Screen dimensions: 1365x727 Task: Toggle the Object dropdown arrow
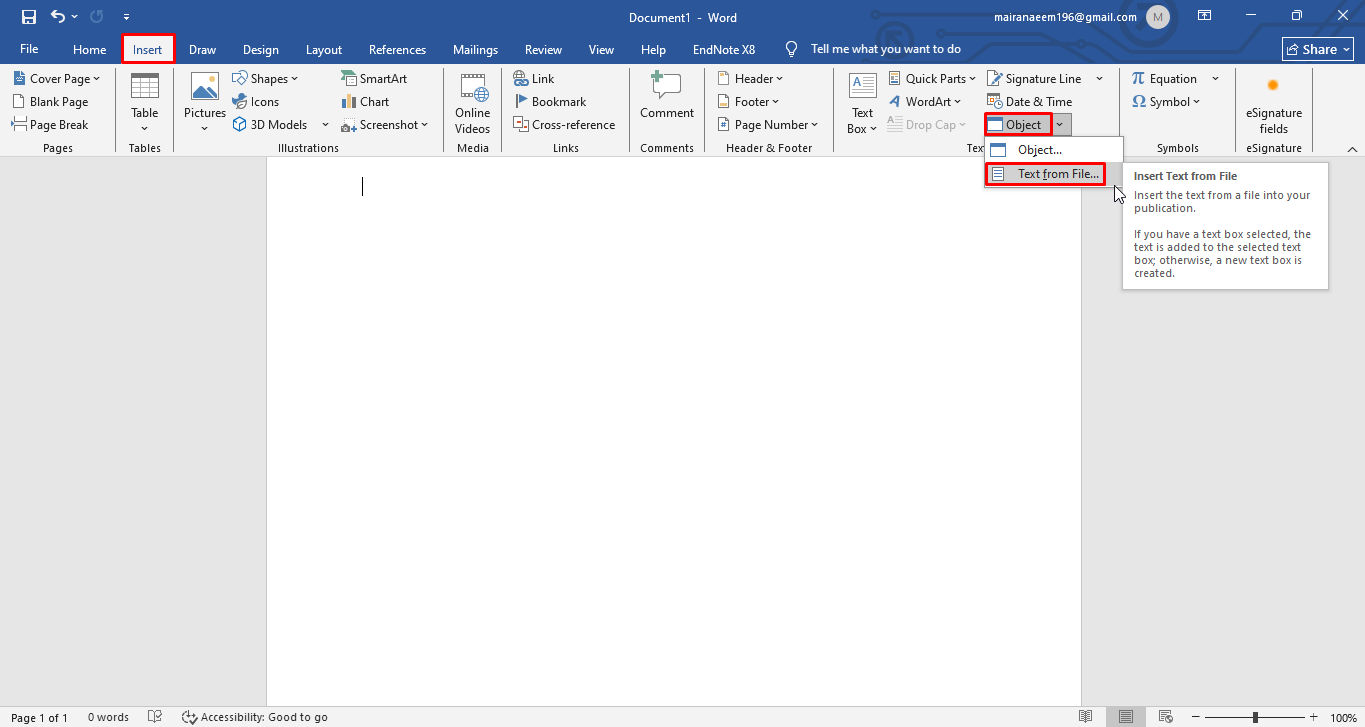[x=1060, y=125]
